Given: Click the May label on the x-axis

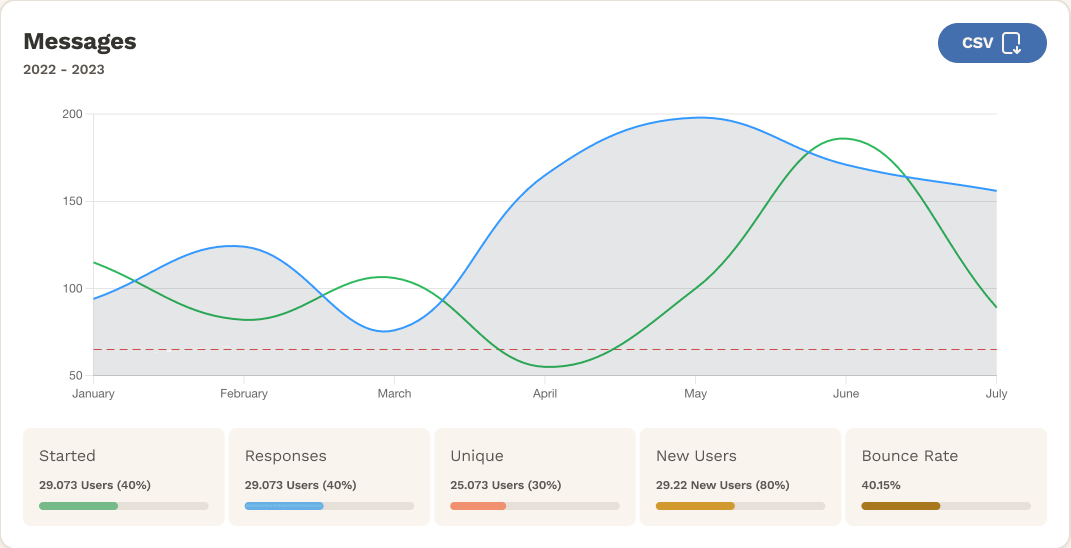Looking at the screenshot, I should click(x=695, y=394).
